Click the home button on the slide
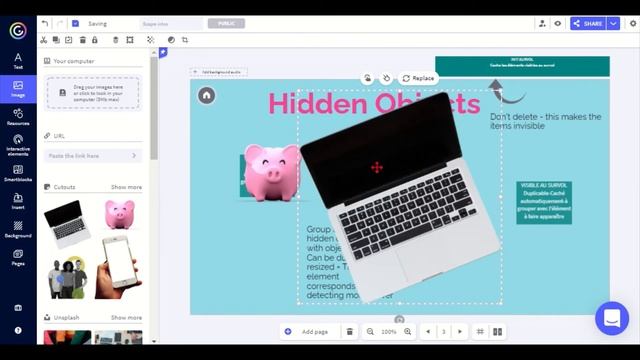Viewport: 640px width, 360px height. click(207, 96)
